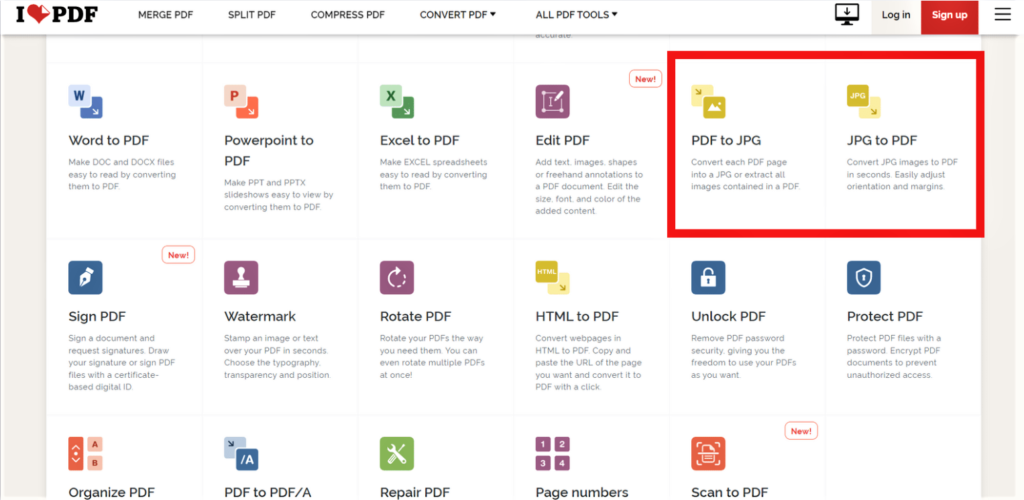Open the PDF to PDF/A icon
This screenshot has width=1024, height=500.
(x=241, y=454)
